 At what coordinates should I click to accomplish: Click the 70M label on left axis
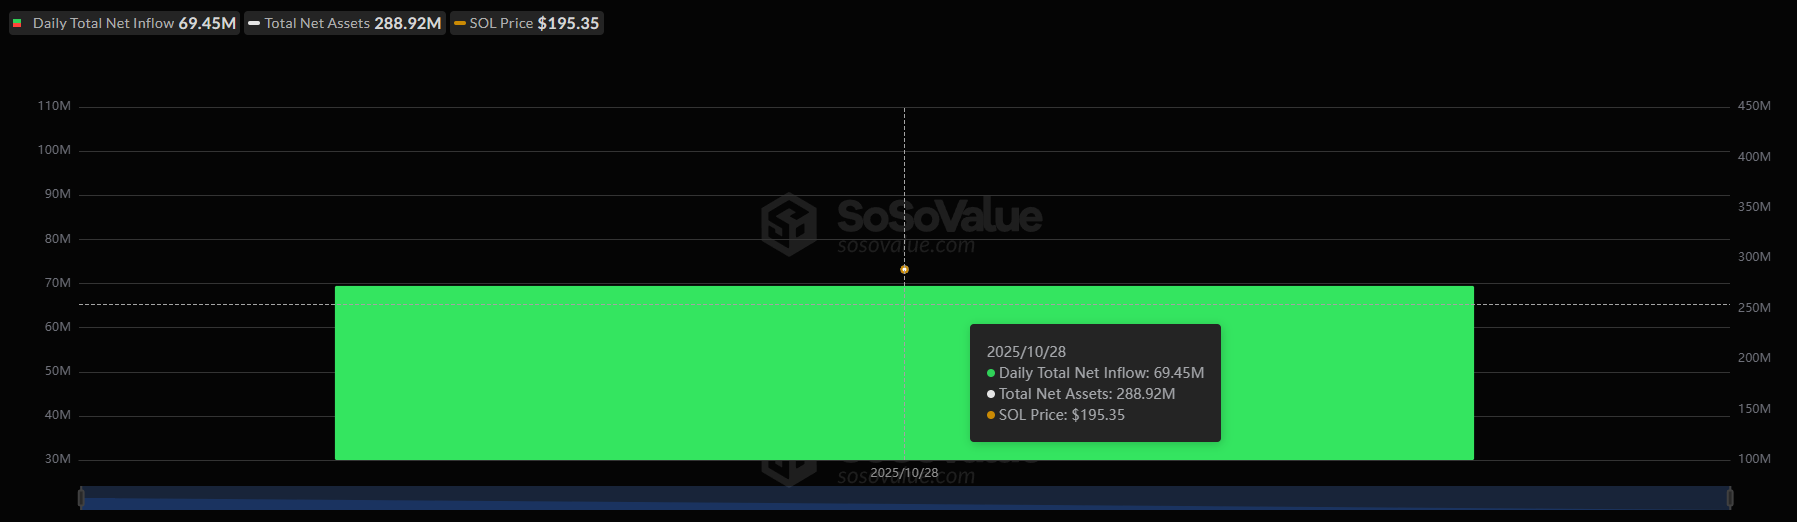[57, 283]
